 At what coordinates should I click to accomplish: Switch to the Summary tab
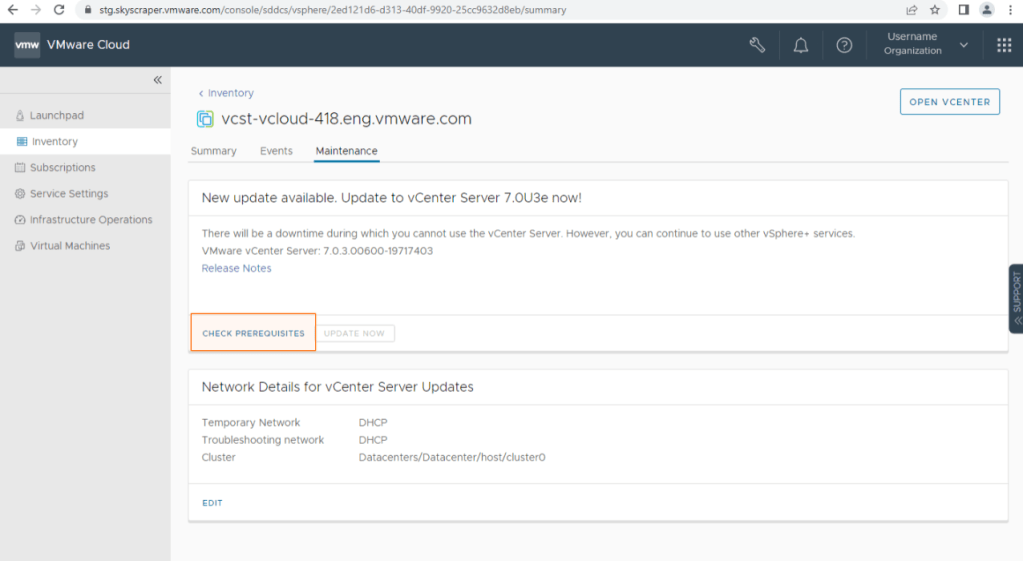(x=213, y=151)
